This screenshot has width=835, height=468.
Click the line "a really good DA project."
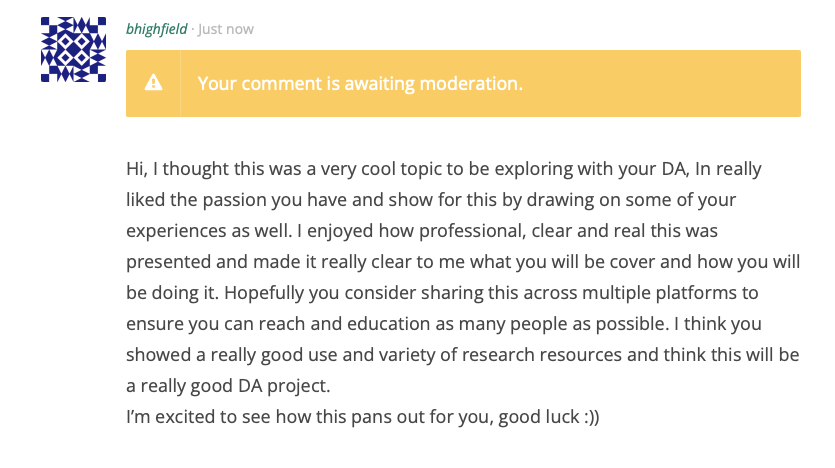pos(226,386)
